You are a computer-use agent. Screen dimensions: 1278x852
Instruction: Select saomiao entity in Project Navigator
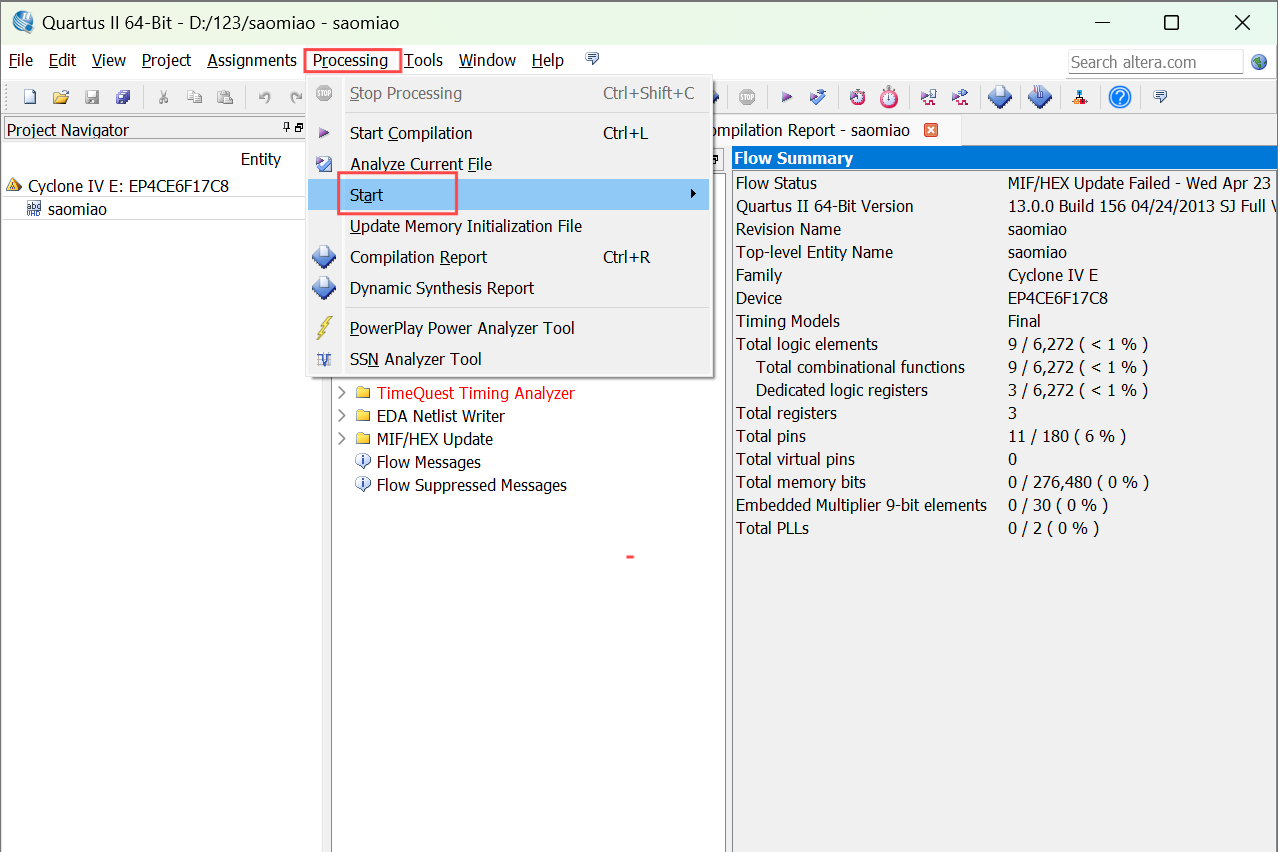coord(77,209)
